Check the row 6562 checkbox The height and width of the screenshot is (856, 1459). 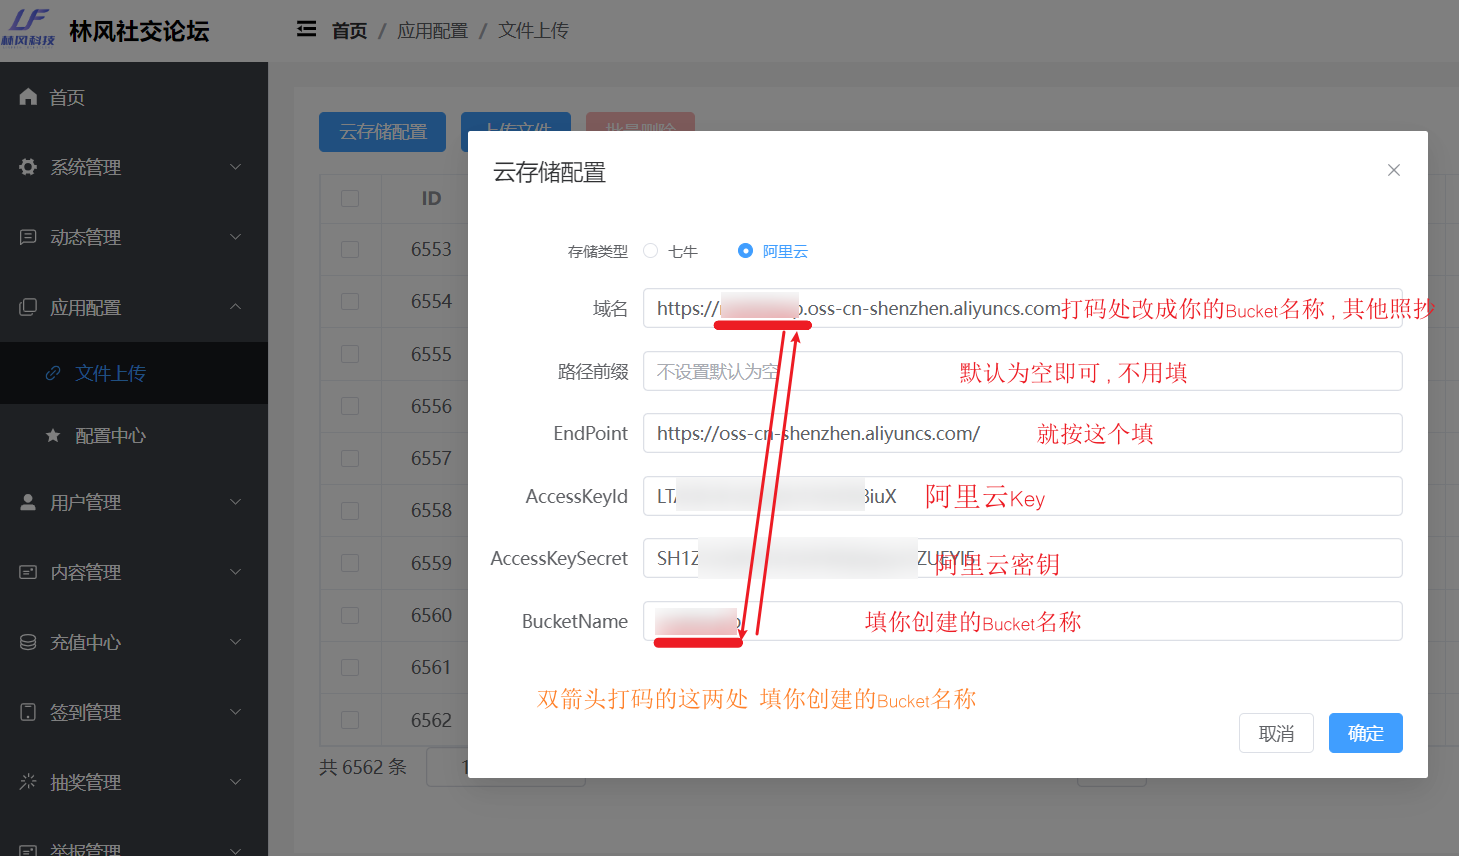tap(350, 720)
